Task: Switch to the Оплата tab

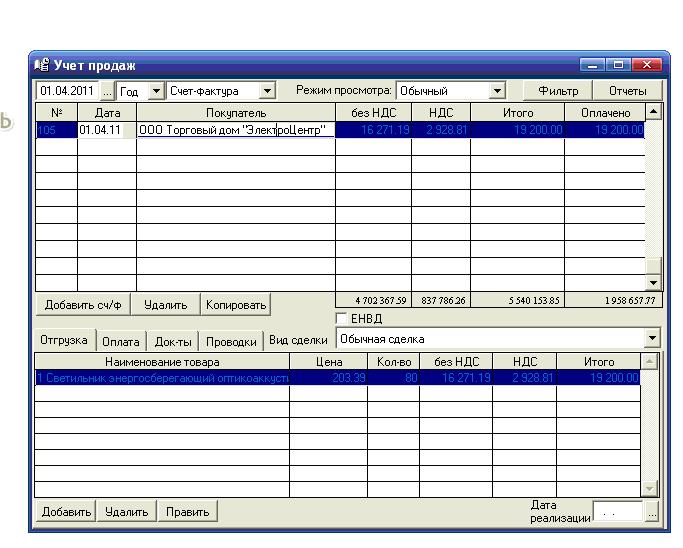Action: tap(121, 341)
